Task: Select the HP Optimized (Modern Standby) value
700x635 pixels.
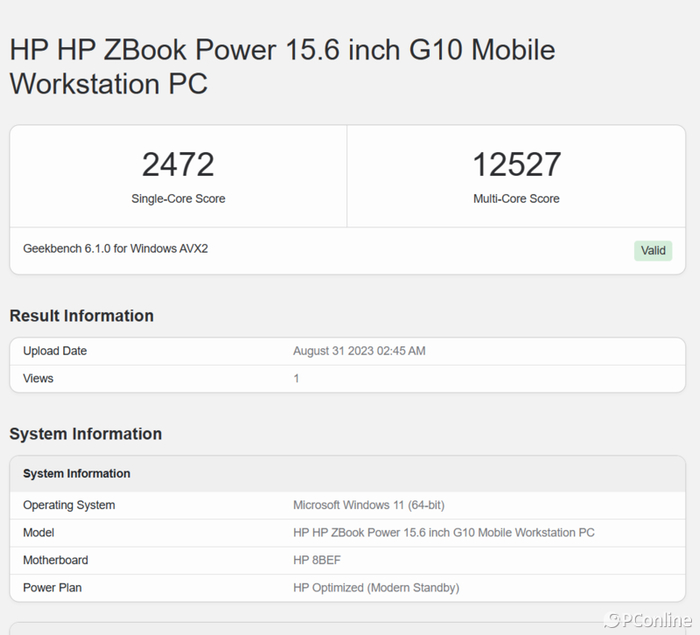Action: 376,588
